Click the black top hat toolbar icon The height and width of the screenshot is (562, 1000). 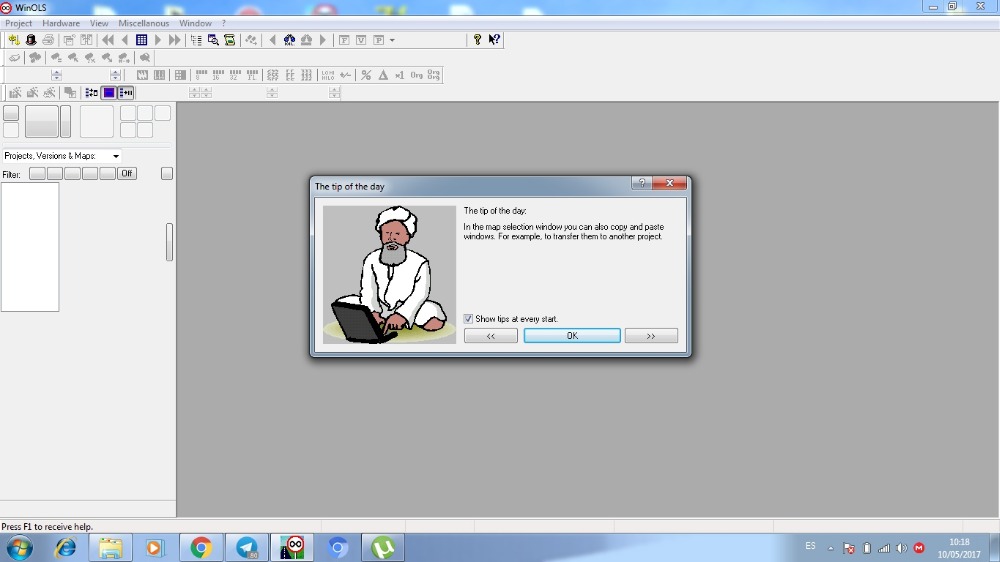31,40
